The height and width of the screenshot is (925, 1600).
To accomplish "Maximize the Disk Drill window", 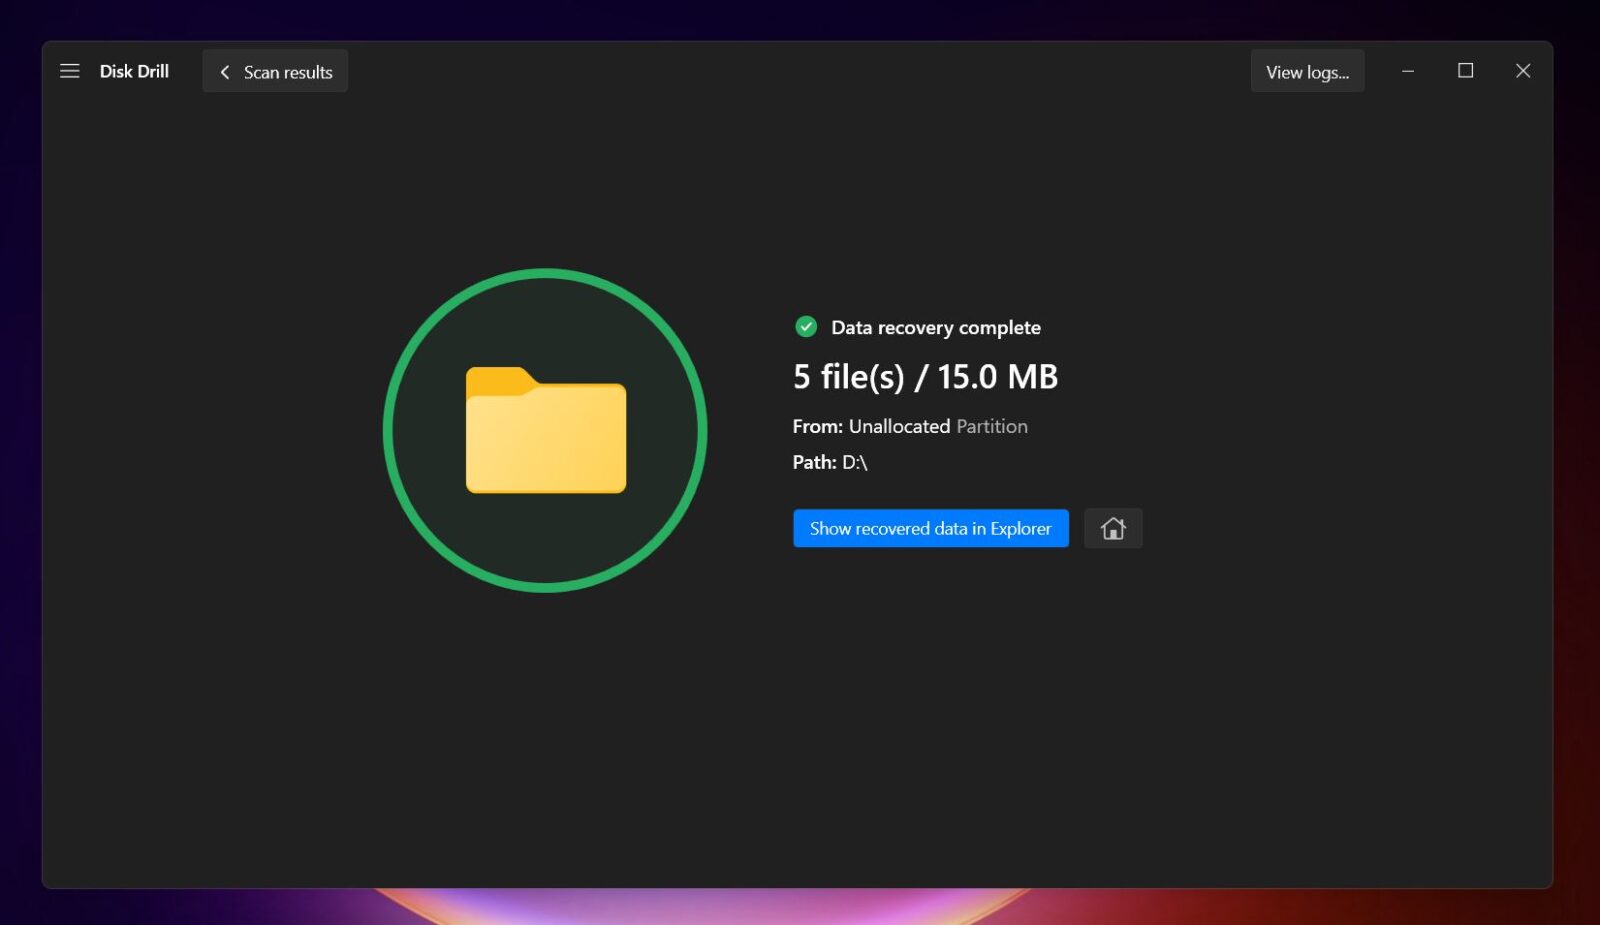I will pos(1466,71).
